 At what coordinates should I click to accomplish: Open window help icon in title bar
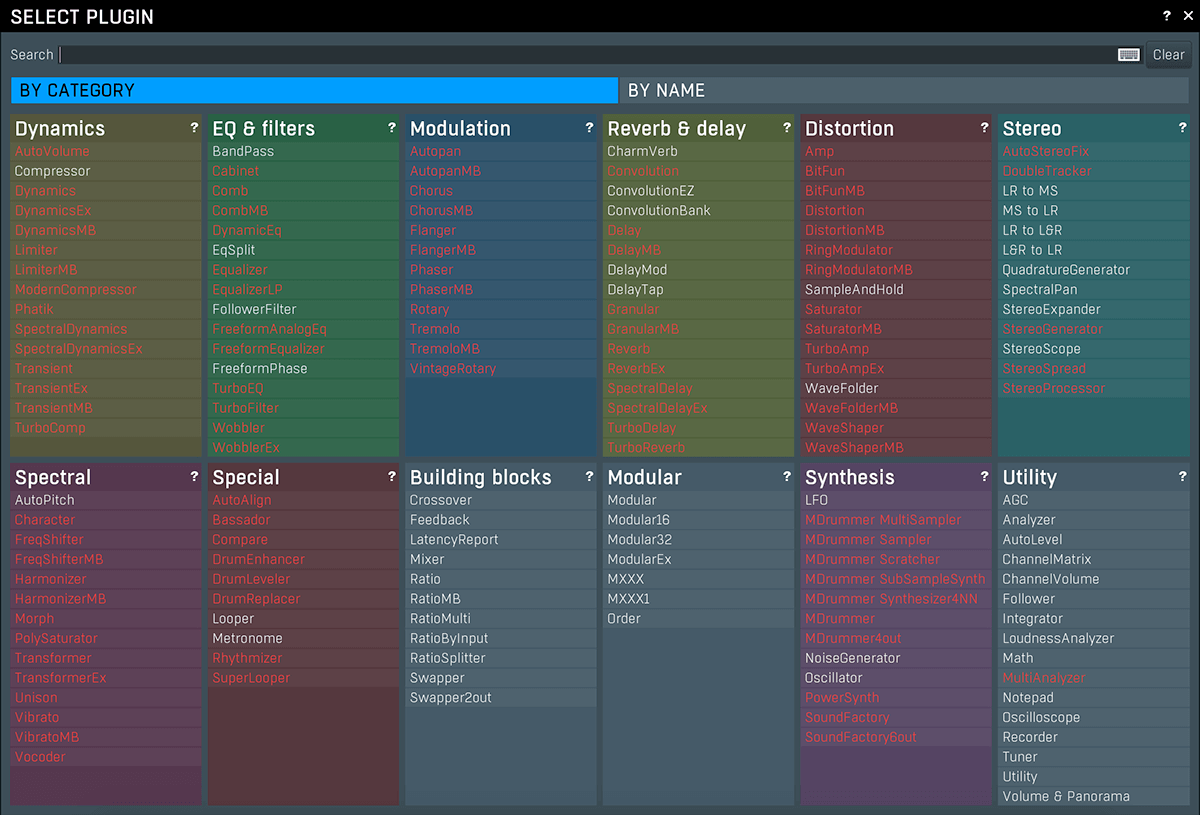tap(1167, 16)
